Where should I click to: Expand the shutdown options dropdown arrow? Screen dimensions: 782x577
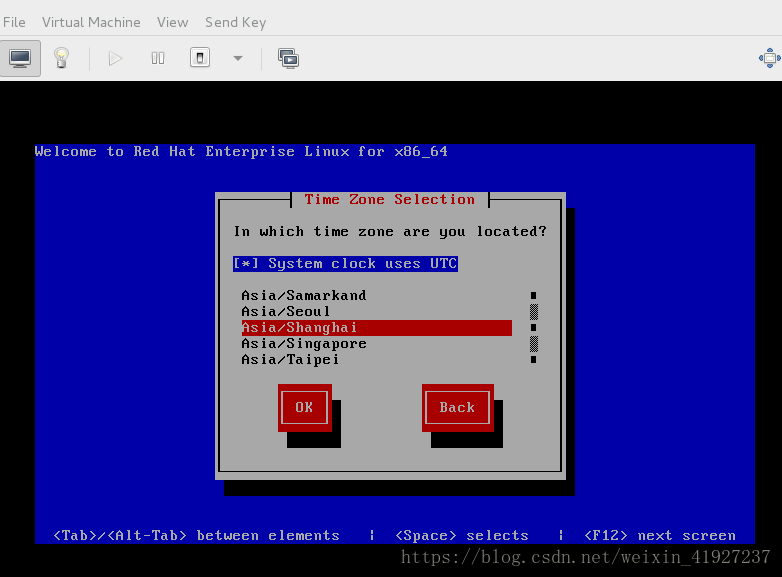pyautogui.click(x=238, y=58)
